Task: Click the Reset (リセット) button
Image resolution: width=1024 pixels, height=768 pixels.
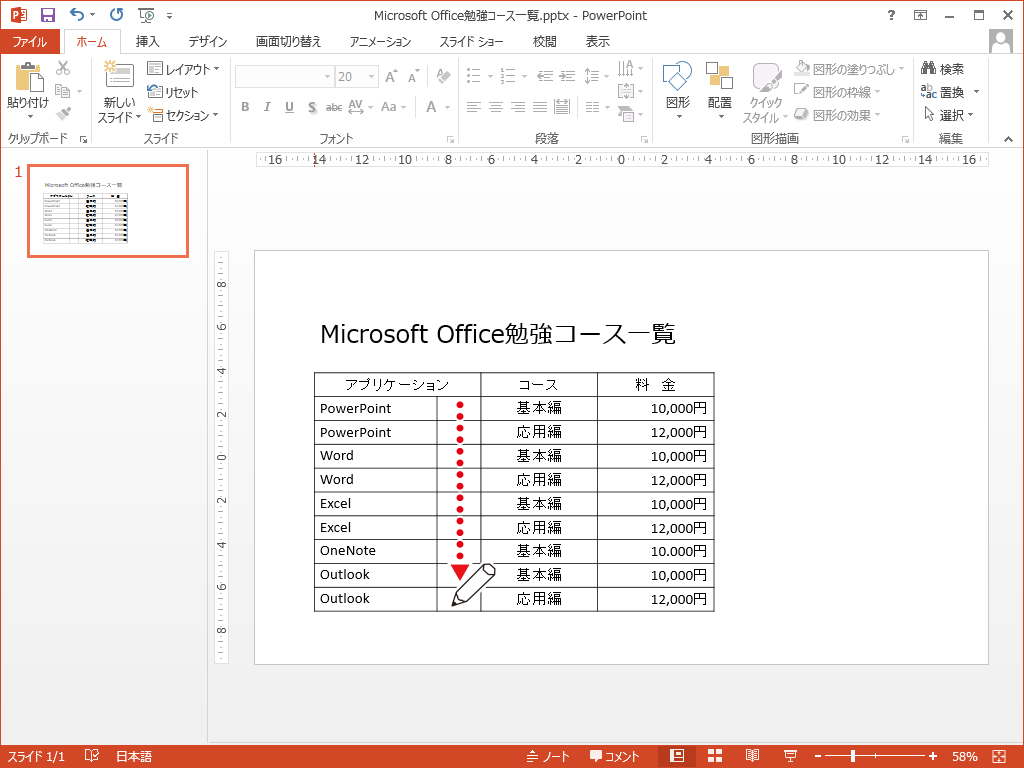Action: pos(172,92)
